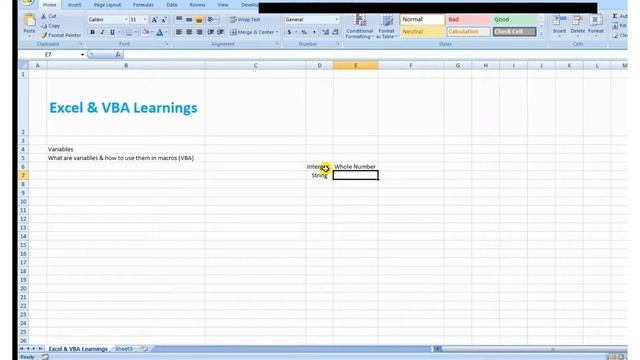Open the Name Box dropdown arrow
This screenshot has height=360, width=640.
tap(82, 54)
